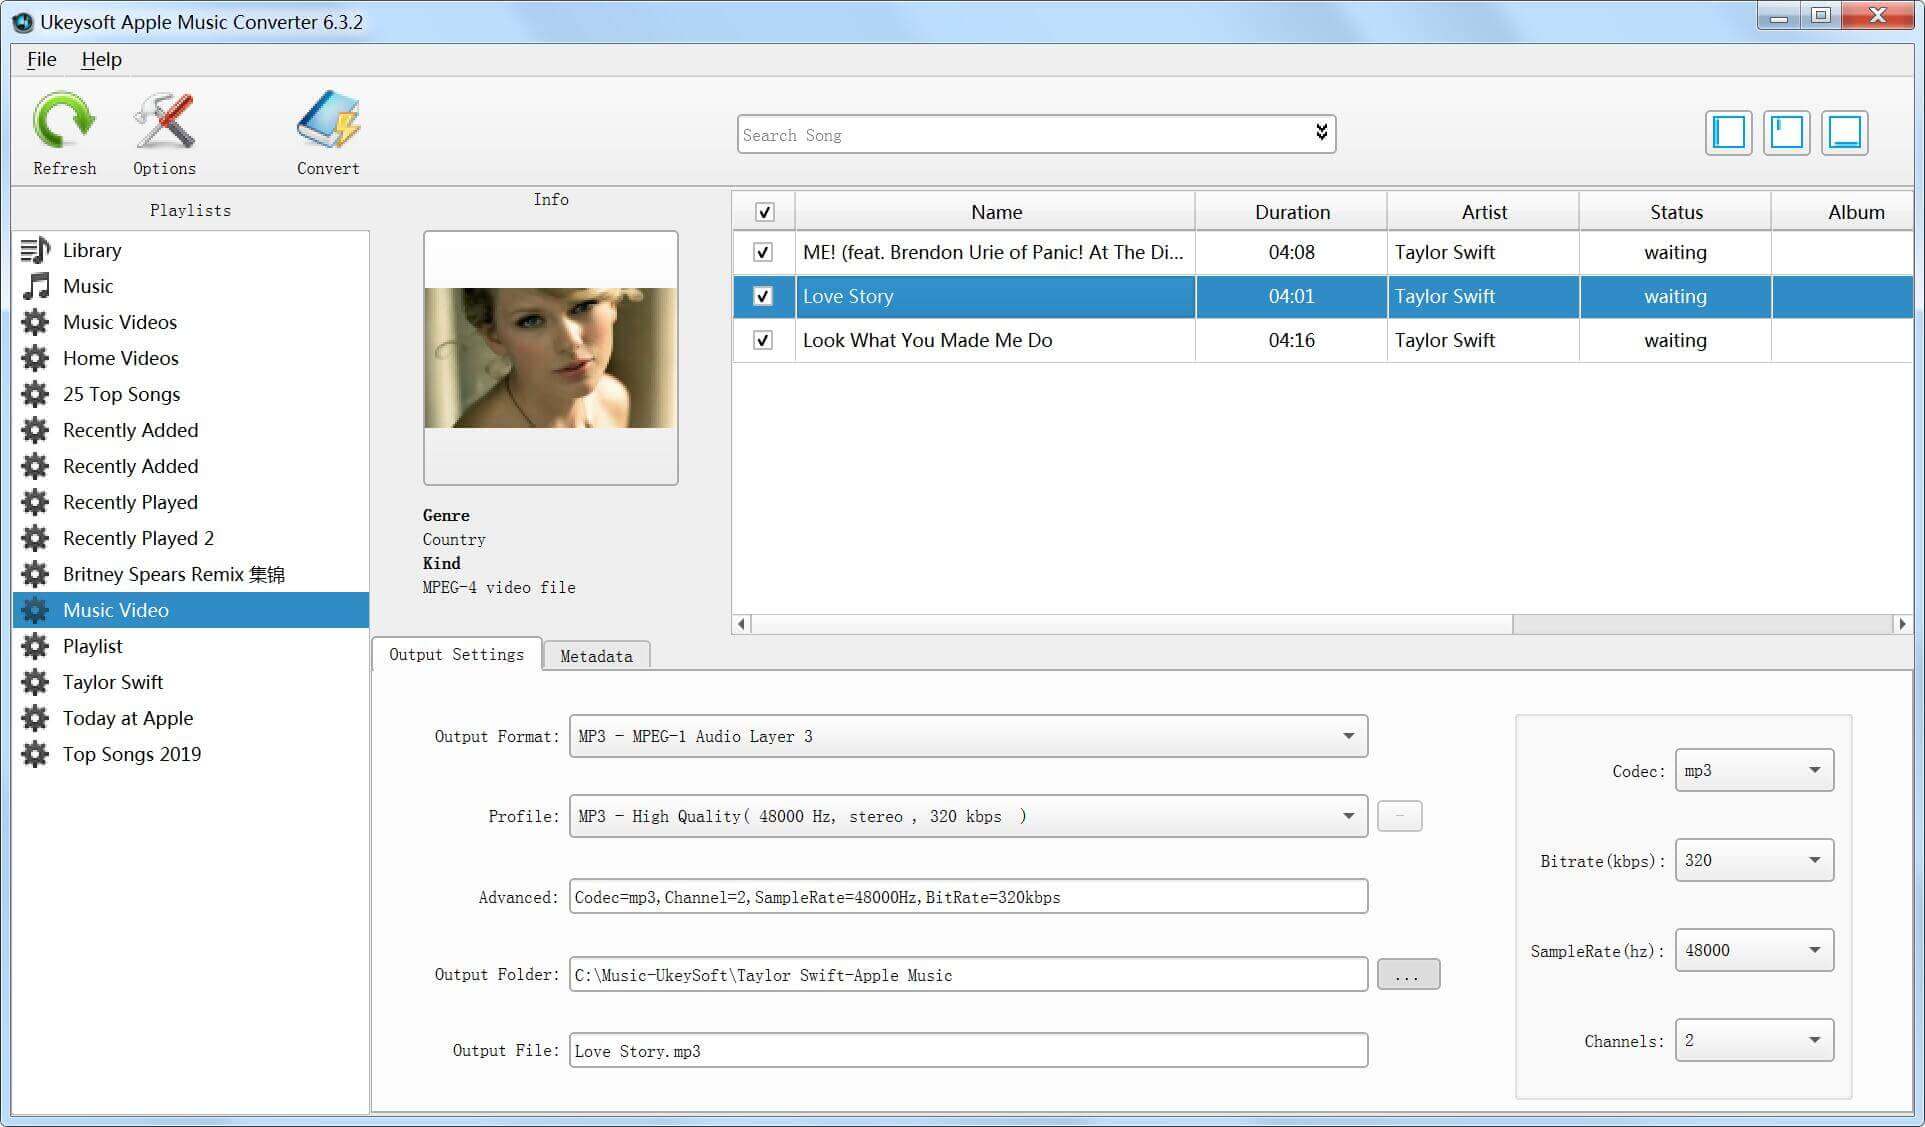Click the browse Output Folder button
1925x1127 pixels.
pyautogui.click(x=1405, y=975)
